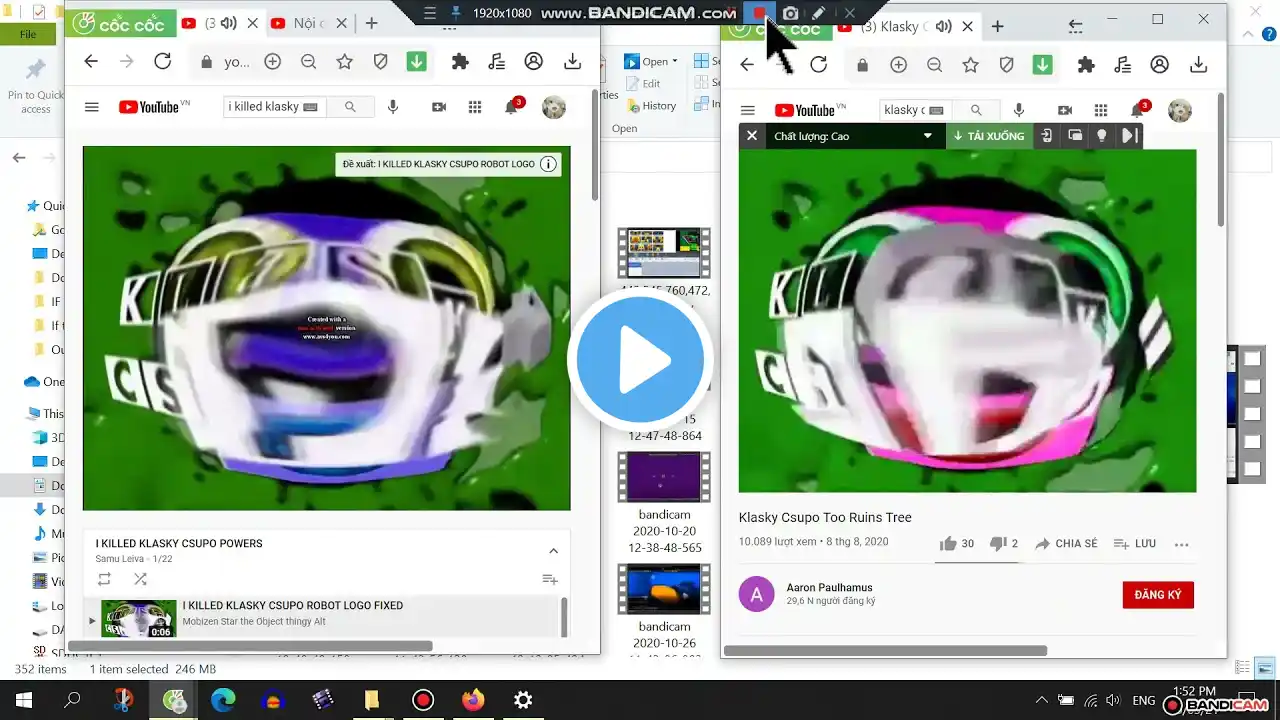Open YouTube notifications bell

point(511,106)
